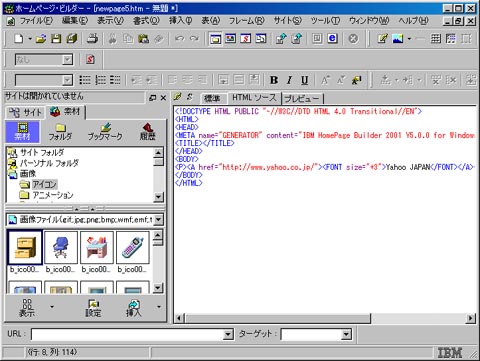The image size is (480, 361).
Task: Click the horizontal scrollbar of the source view
Action: click(x=277, y=318)
